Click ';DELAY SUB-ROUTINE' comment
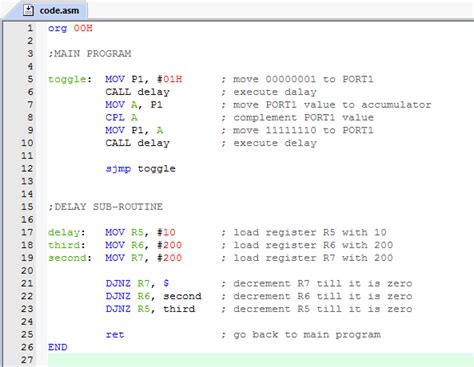Screen dimensions: 474x367 coord(105,207)
